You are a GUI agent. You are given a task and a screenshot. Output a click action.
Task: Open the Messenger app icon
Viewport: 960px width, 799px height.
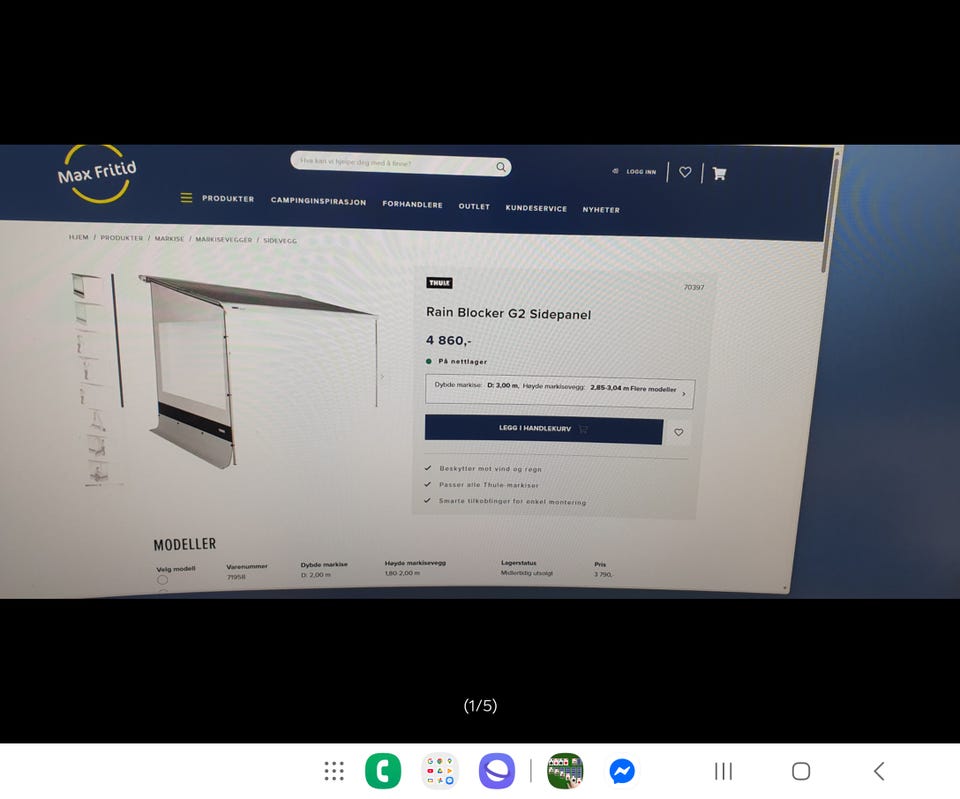pos(621,771)
